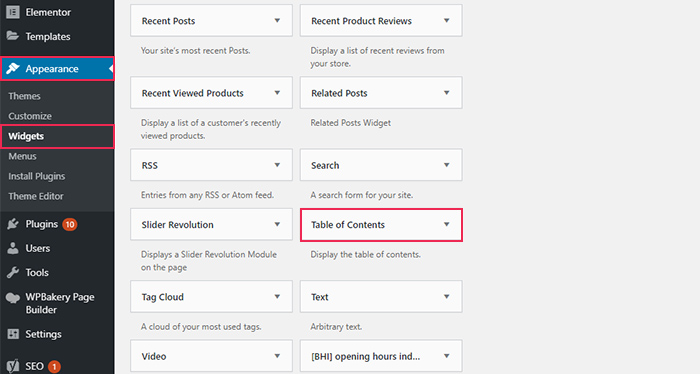Click the Users person icon
The height and width of the screenshot is (374, 700).
13,248
